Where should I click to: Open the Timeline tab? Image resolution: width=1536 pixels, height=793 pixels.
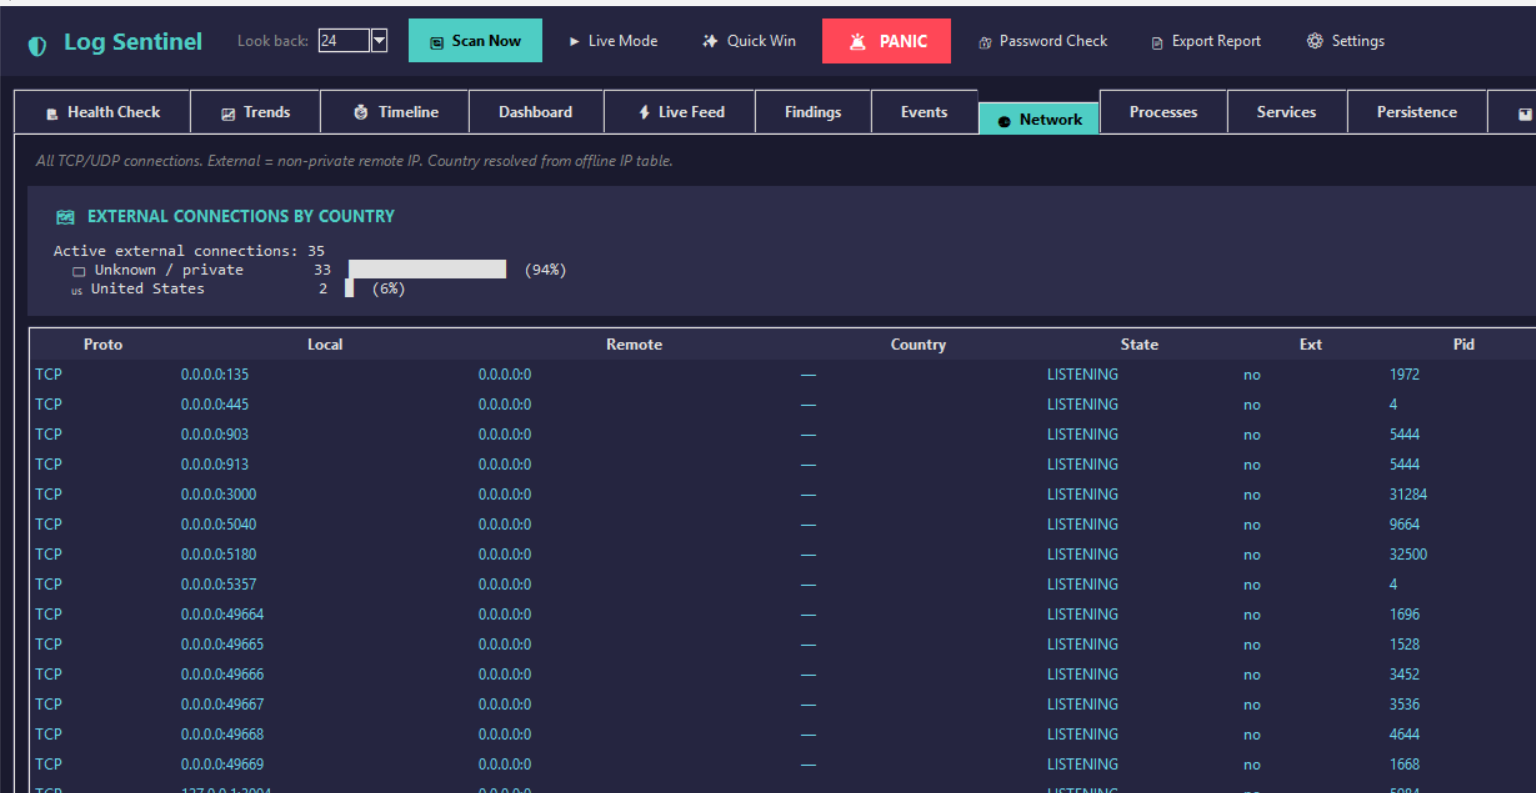pos(395,112)
